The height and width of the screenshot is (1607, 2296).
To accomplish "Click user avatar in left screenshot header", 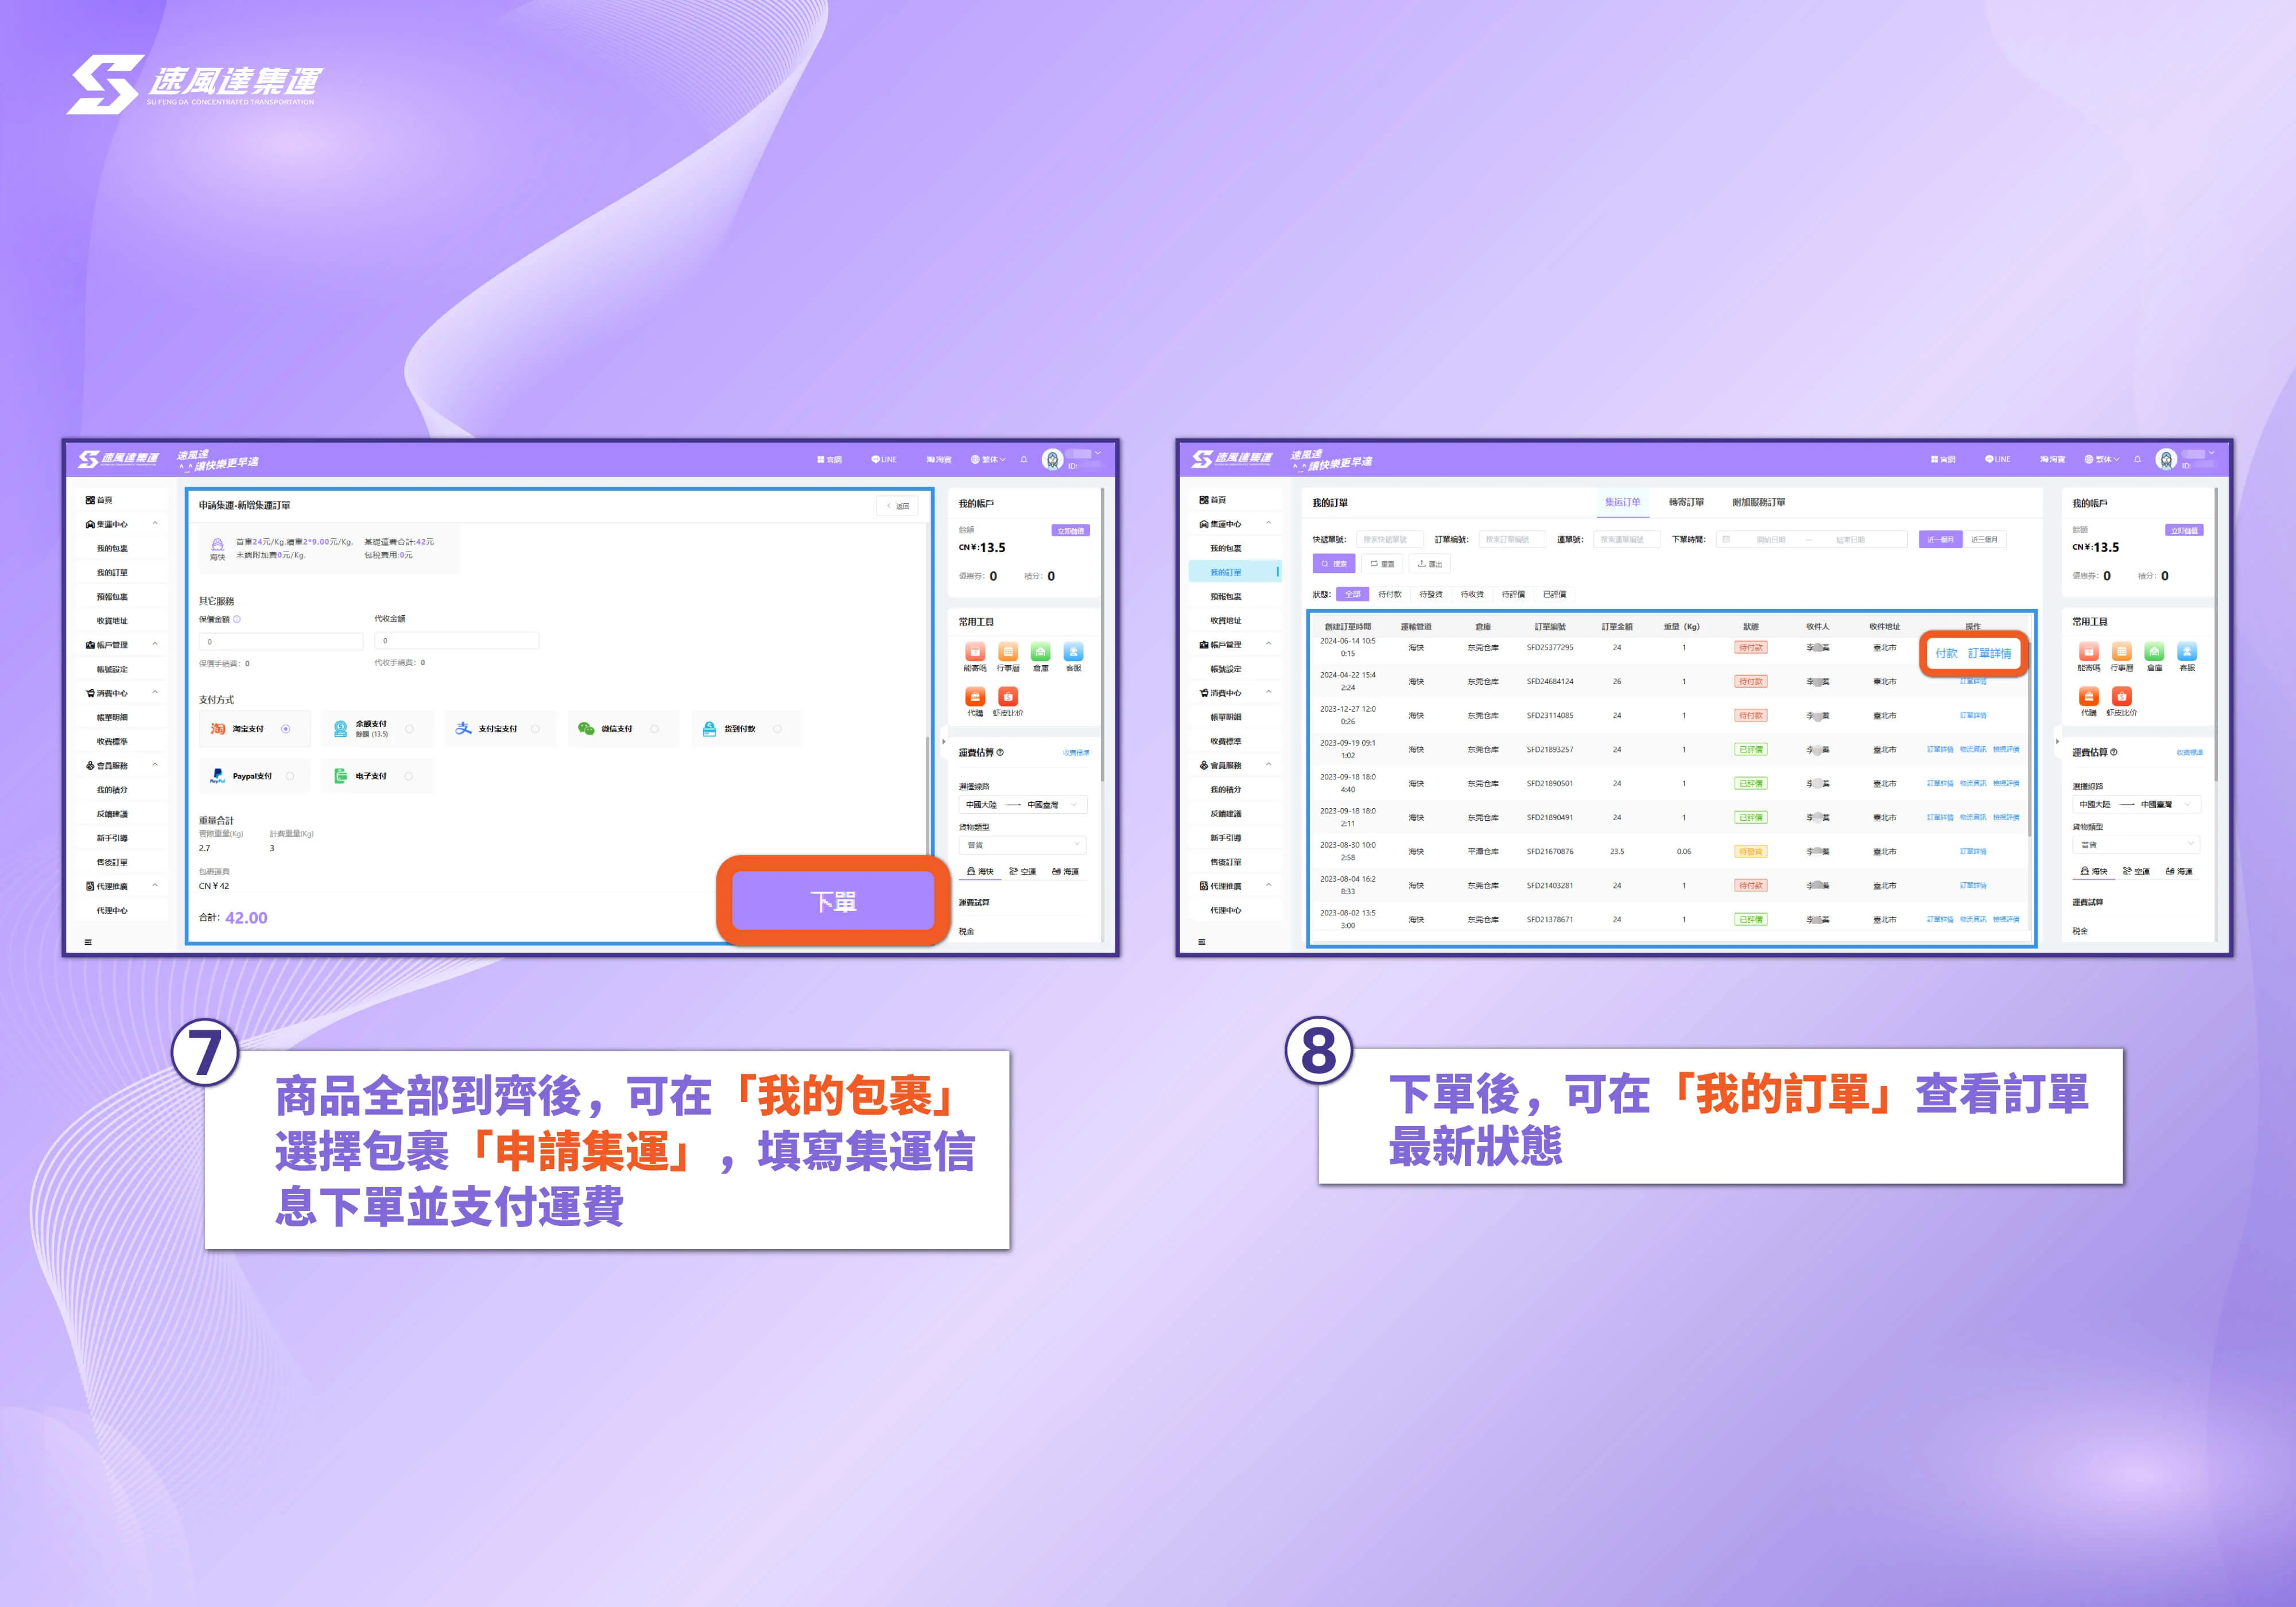I will pos(1052,459).
